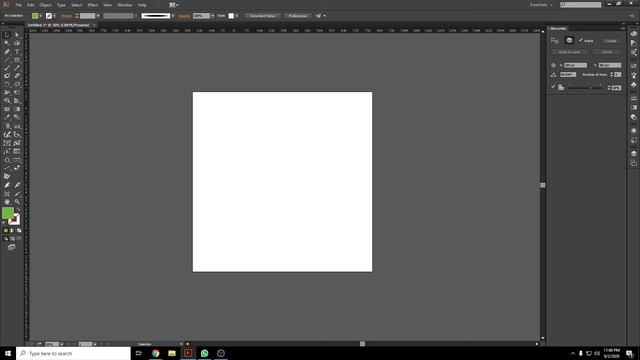Open the Artboards panel from the dock
This screenshot has width=640, height=360.
point(633,163)
